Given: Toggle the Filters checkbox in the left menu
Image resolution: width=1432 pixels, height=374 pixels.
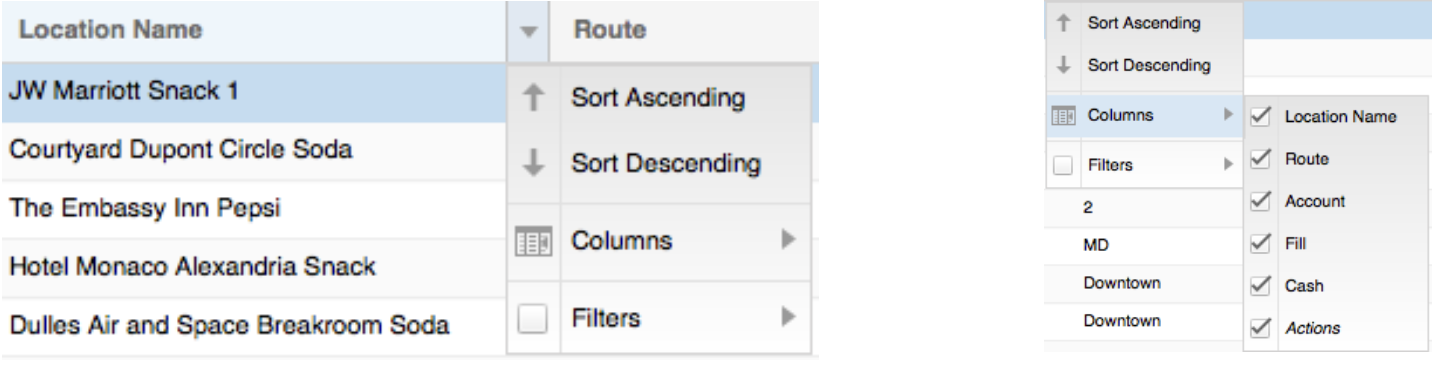Looking at the screenshot, I should point(534,319).
